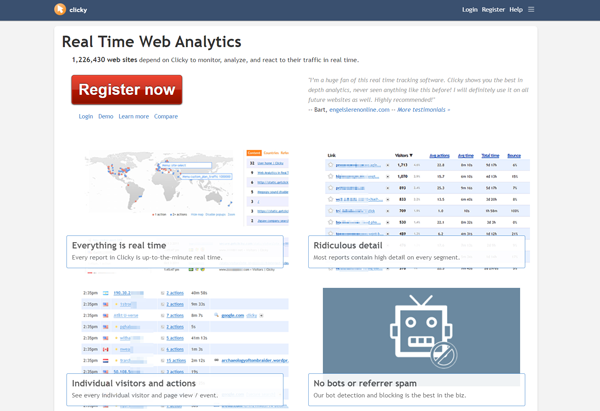The width and height of the screenshot is (600, 411).
Task: Click the Login link below Register now
Action: tap(86, 116)
